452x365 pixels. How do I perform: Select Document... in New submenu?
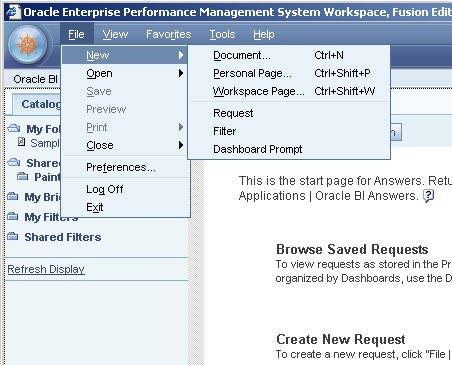pos(289,55)
